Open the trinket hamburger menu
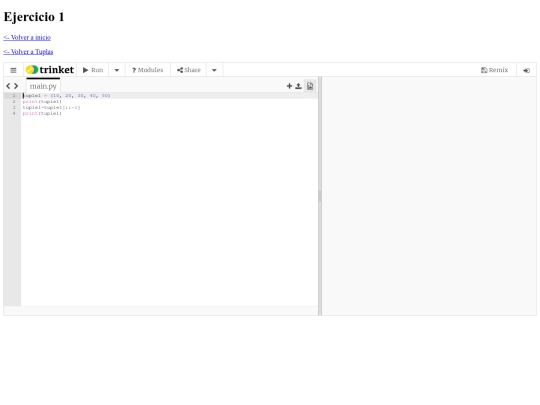 [13, 70]
